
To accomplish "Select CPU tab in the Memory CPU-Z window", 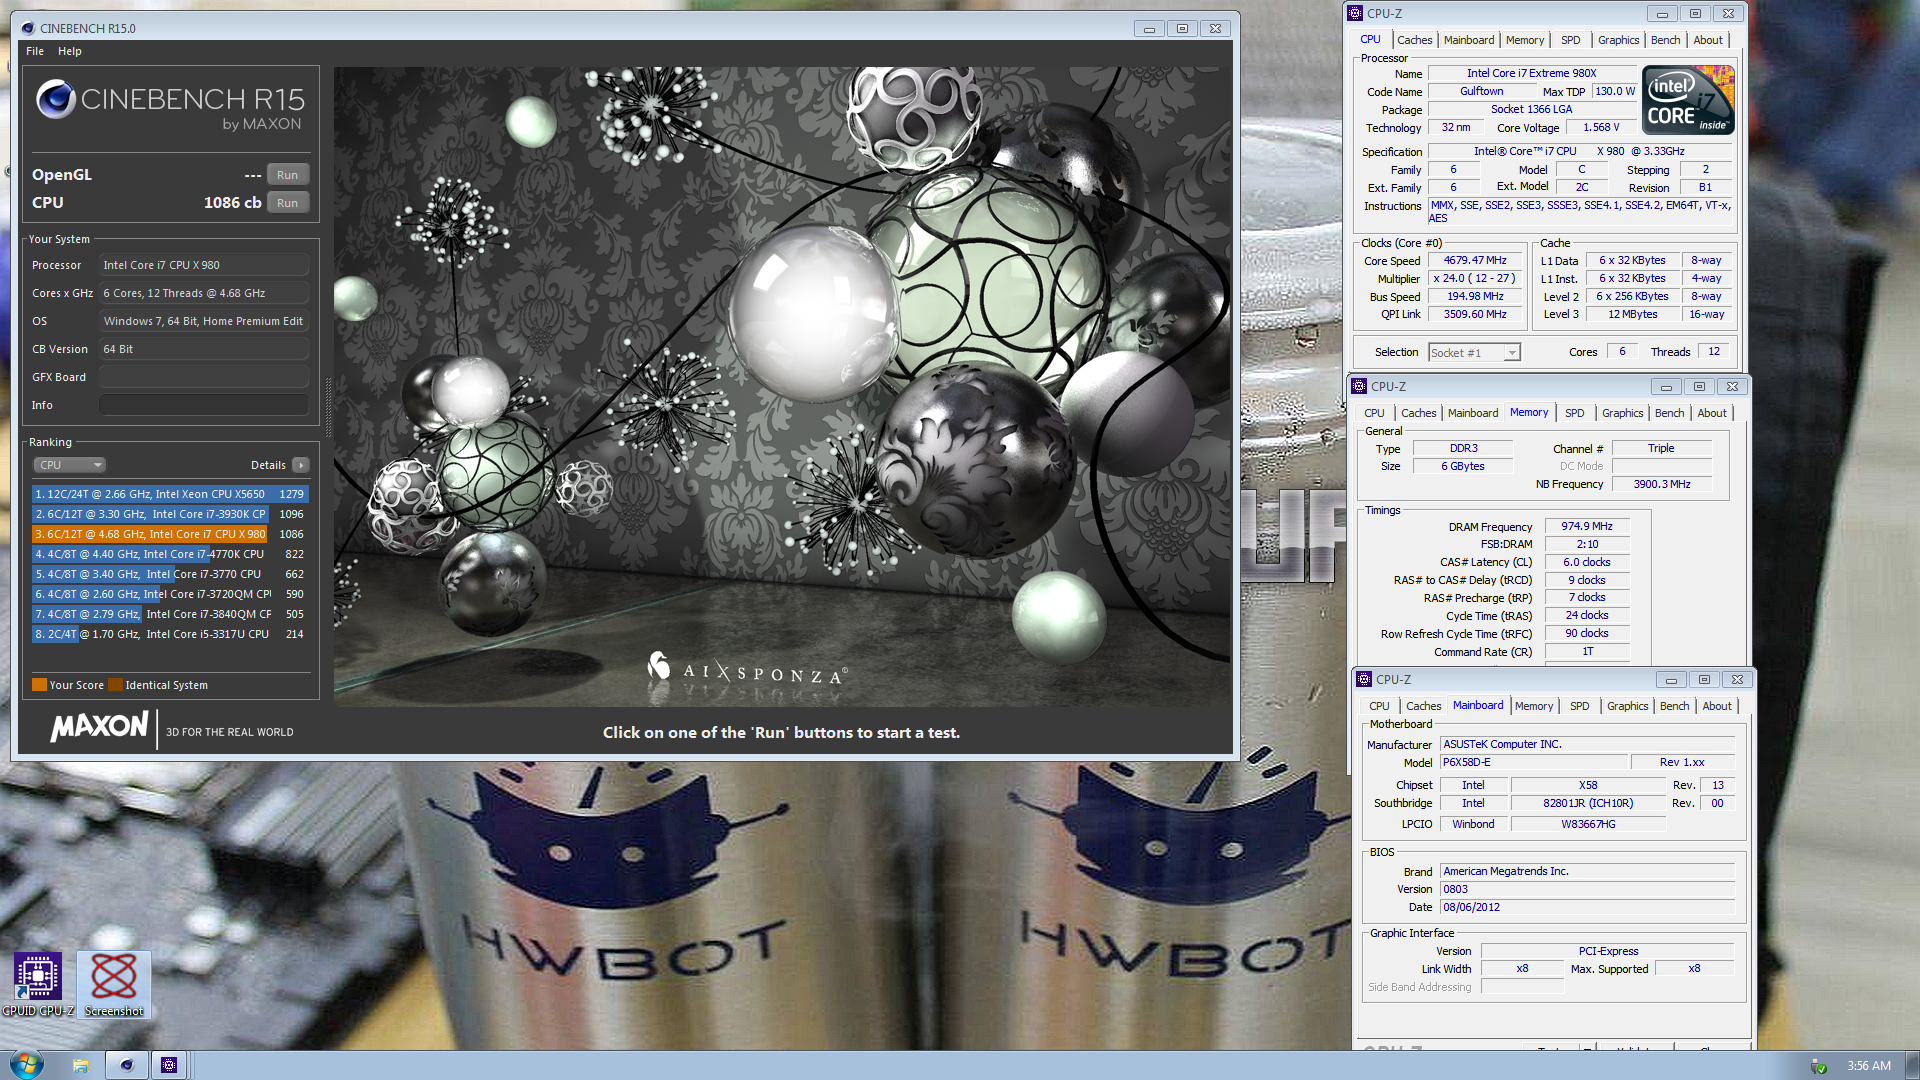I will (1375, 413).
